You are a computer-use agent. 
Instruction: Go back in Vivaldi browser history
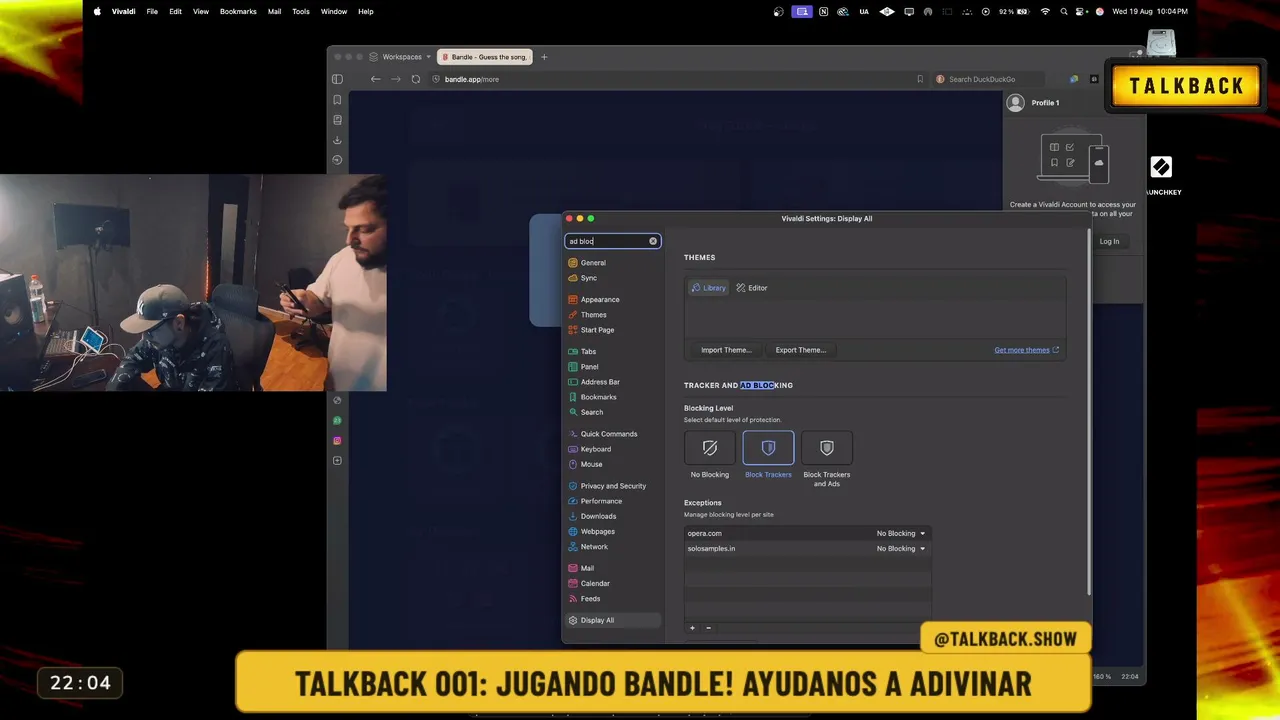pyautogui.click(x=375, y=79)
